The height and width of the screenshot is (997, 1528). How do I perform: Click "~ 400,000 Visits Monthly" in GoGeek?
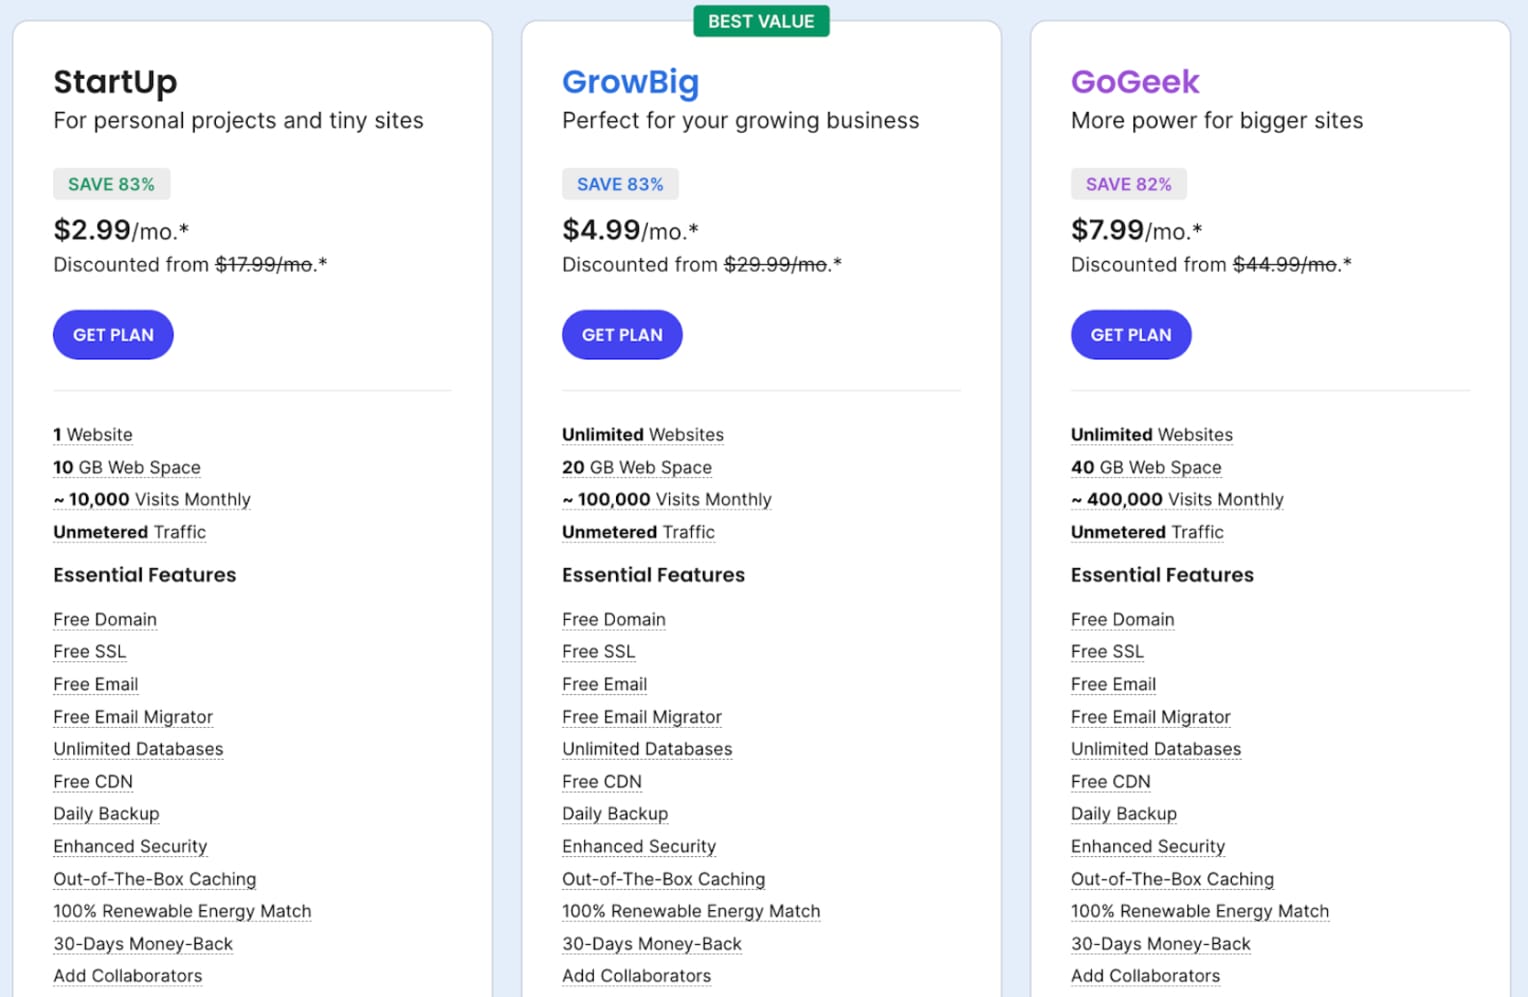tap(1176, 499)
